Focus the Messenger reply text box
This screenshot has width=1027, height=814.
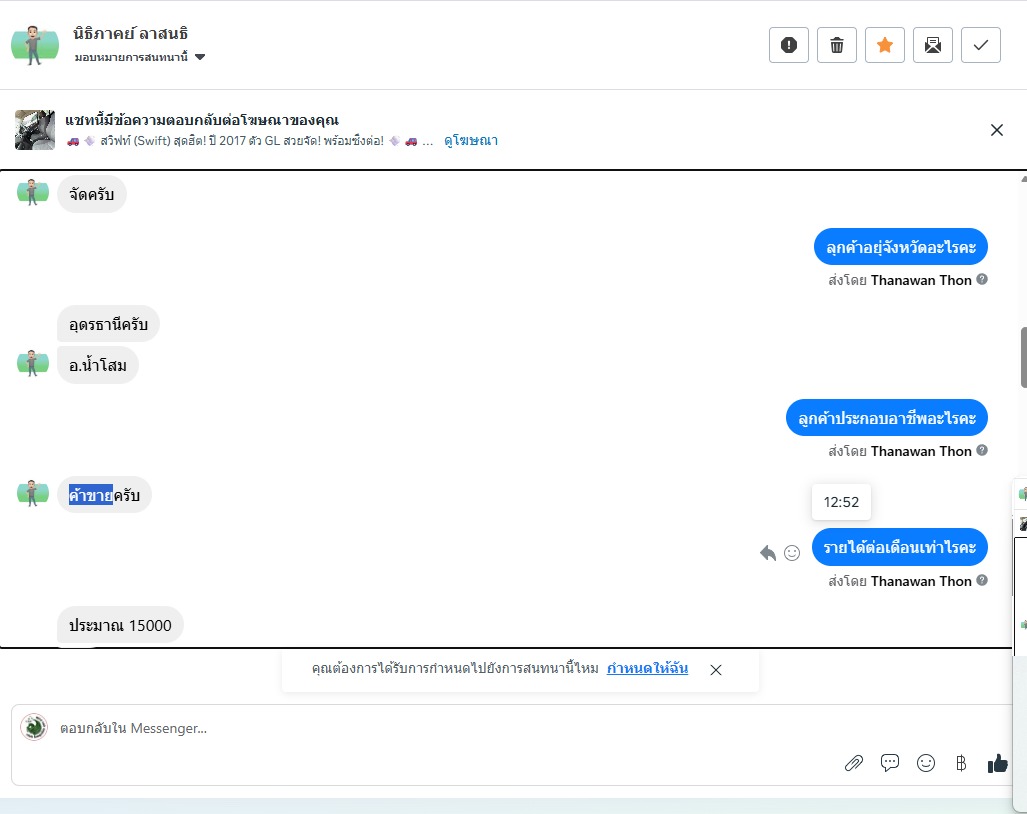coord(400,728)
